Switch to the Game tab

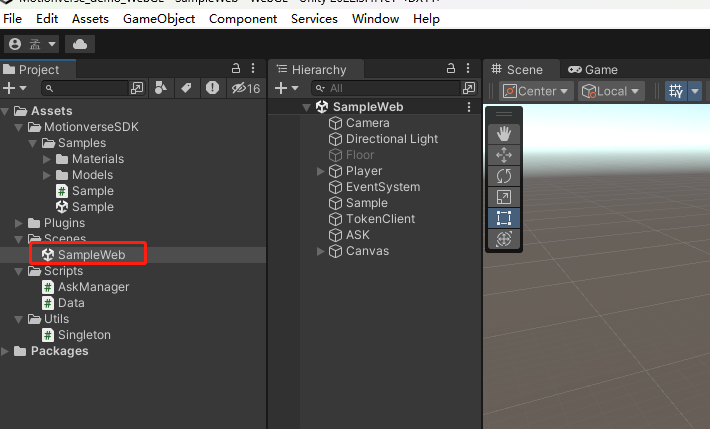click(x=593, y=69)
